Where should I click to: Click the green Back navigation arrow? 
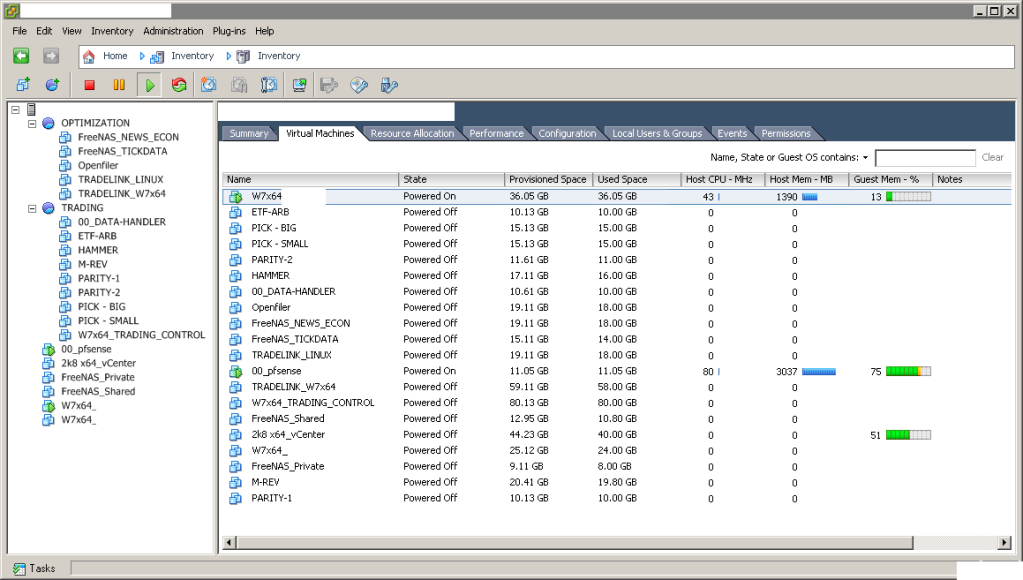(x=21, y=56)
